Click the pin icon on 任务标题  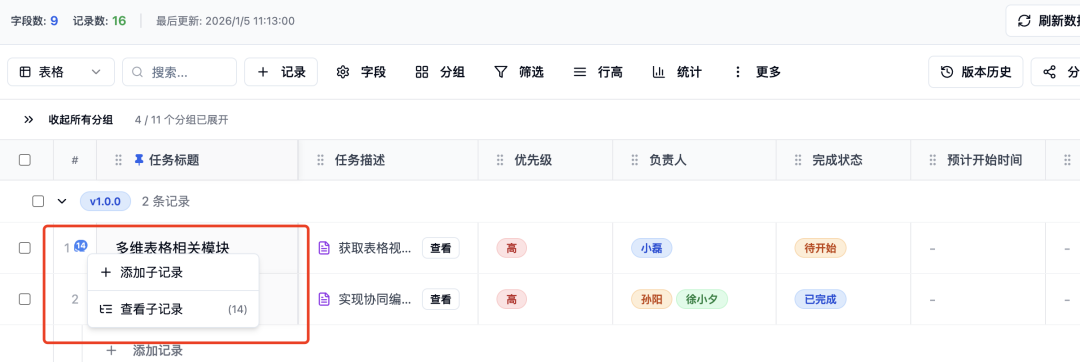tap(139, 160)
